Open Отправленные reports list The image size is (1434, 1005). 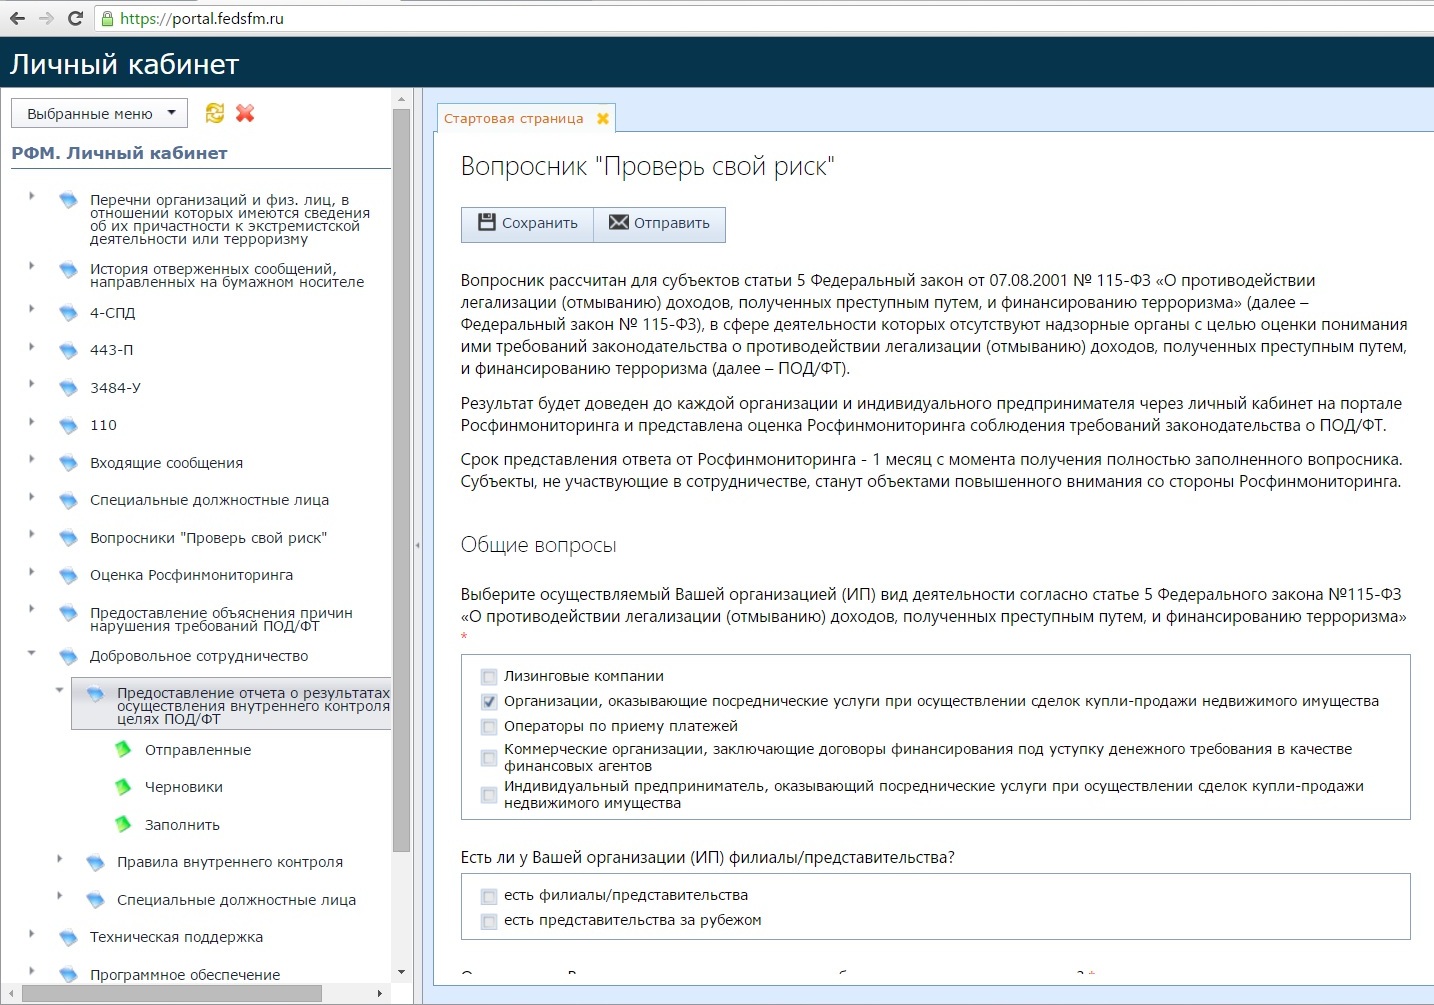click(198, 750)
